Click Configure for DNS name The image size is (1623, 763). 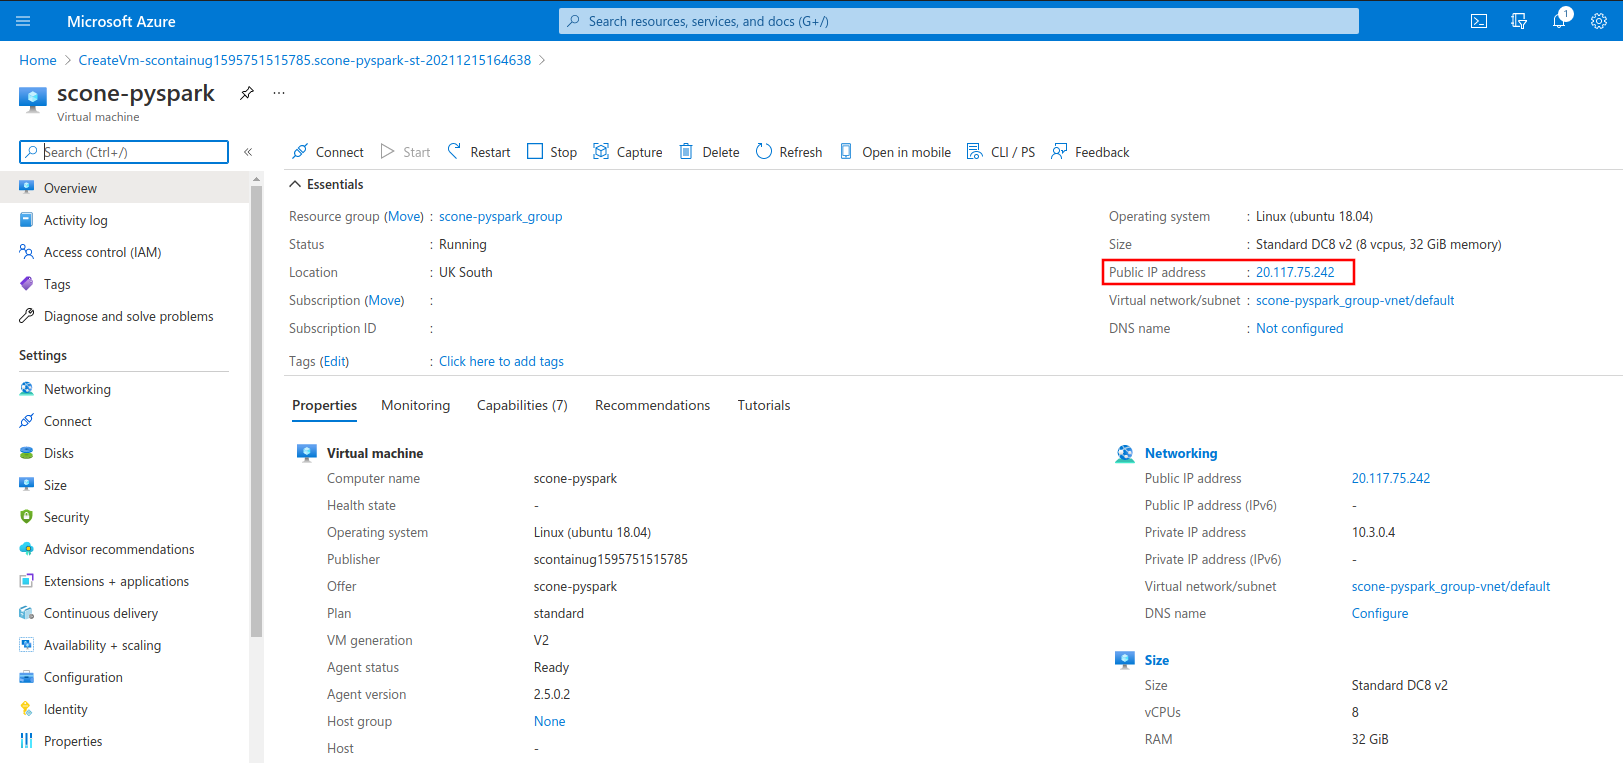(x=1380, y=613)
